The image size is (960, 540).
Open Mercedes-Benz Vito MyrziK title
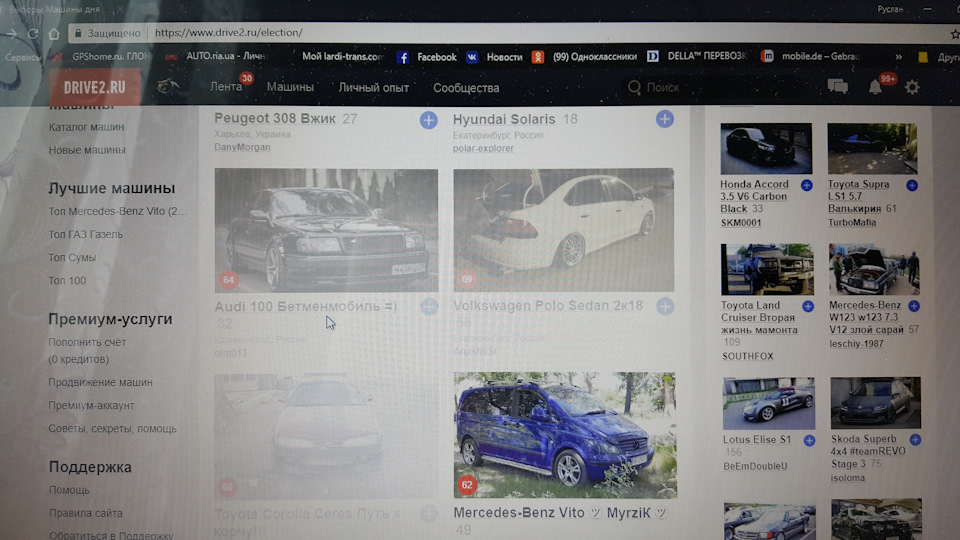click(x=560, y=512)
